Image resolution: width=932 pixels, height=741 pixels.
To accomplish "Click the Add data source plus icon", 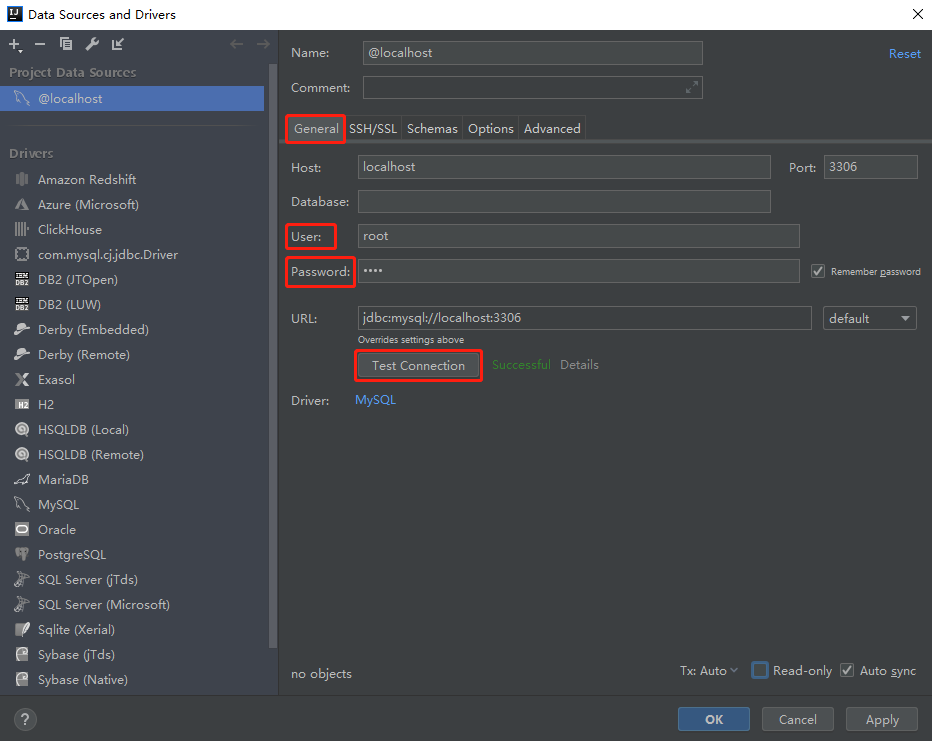I will [x=15, y=45].
